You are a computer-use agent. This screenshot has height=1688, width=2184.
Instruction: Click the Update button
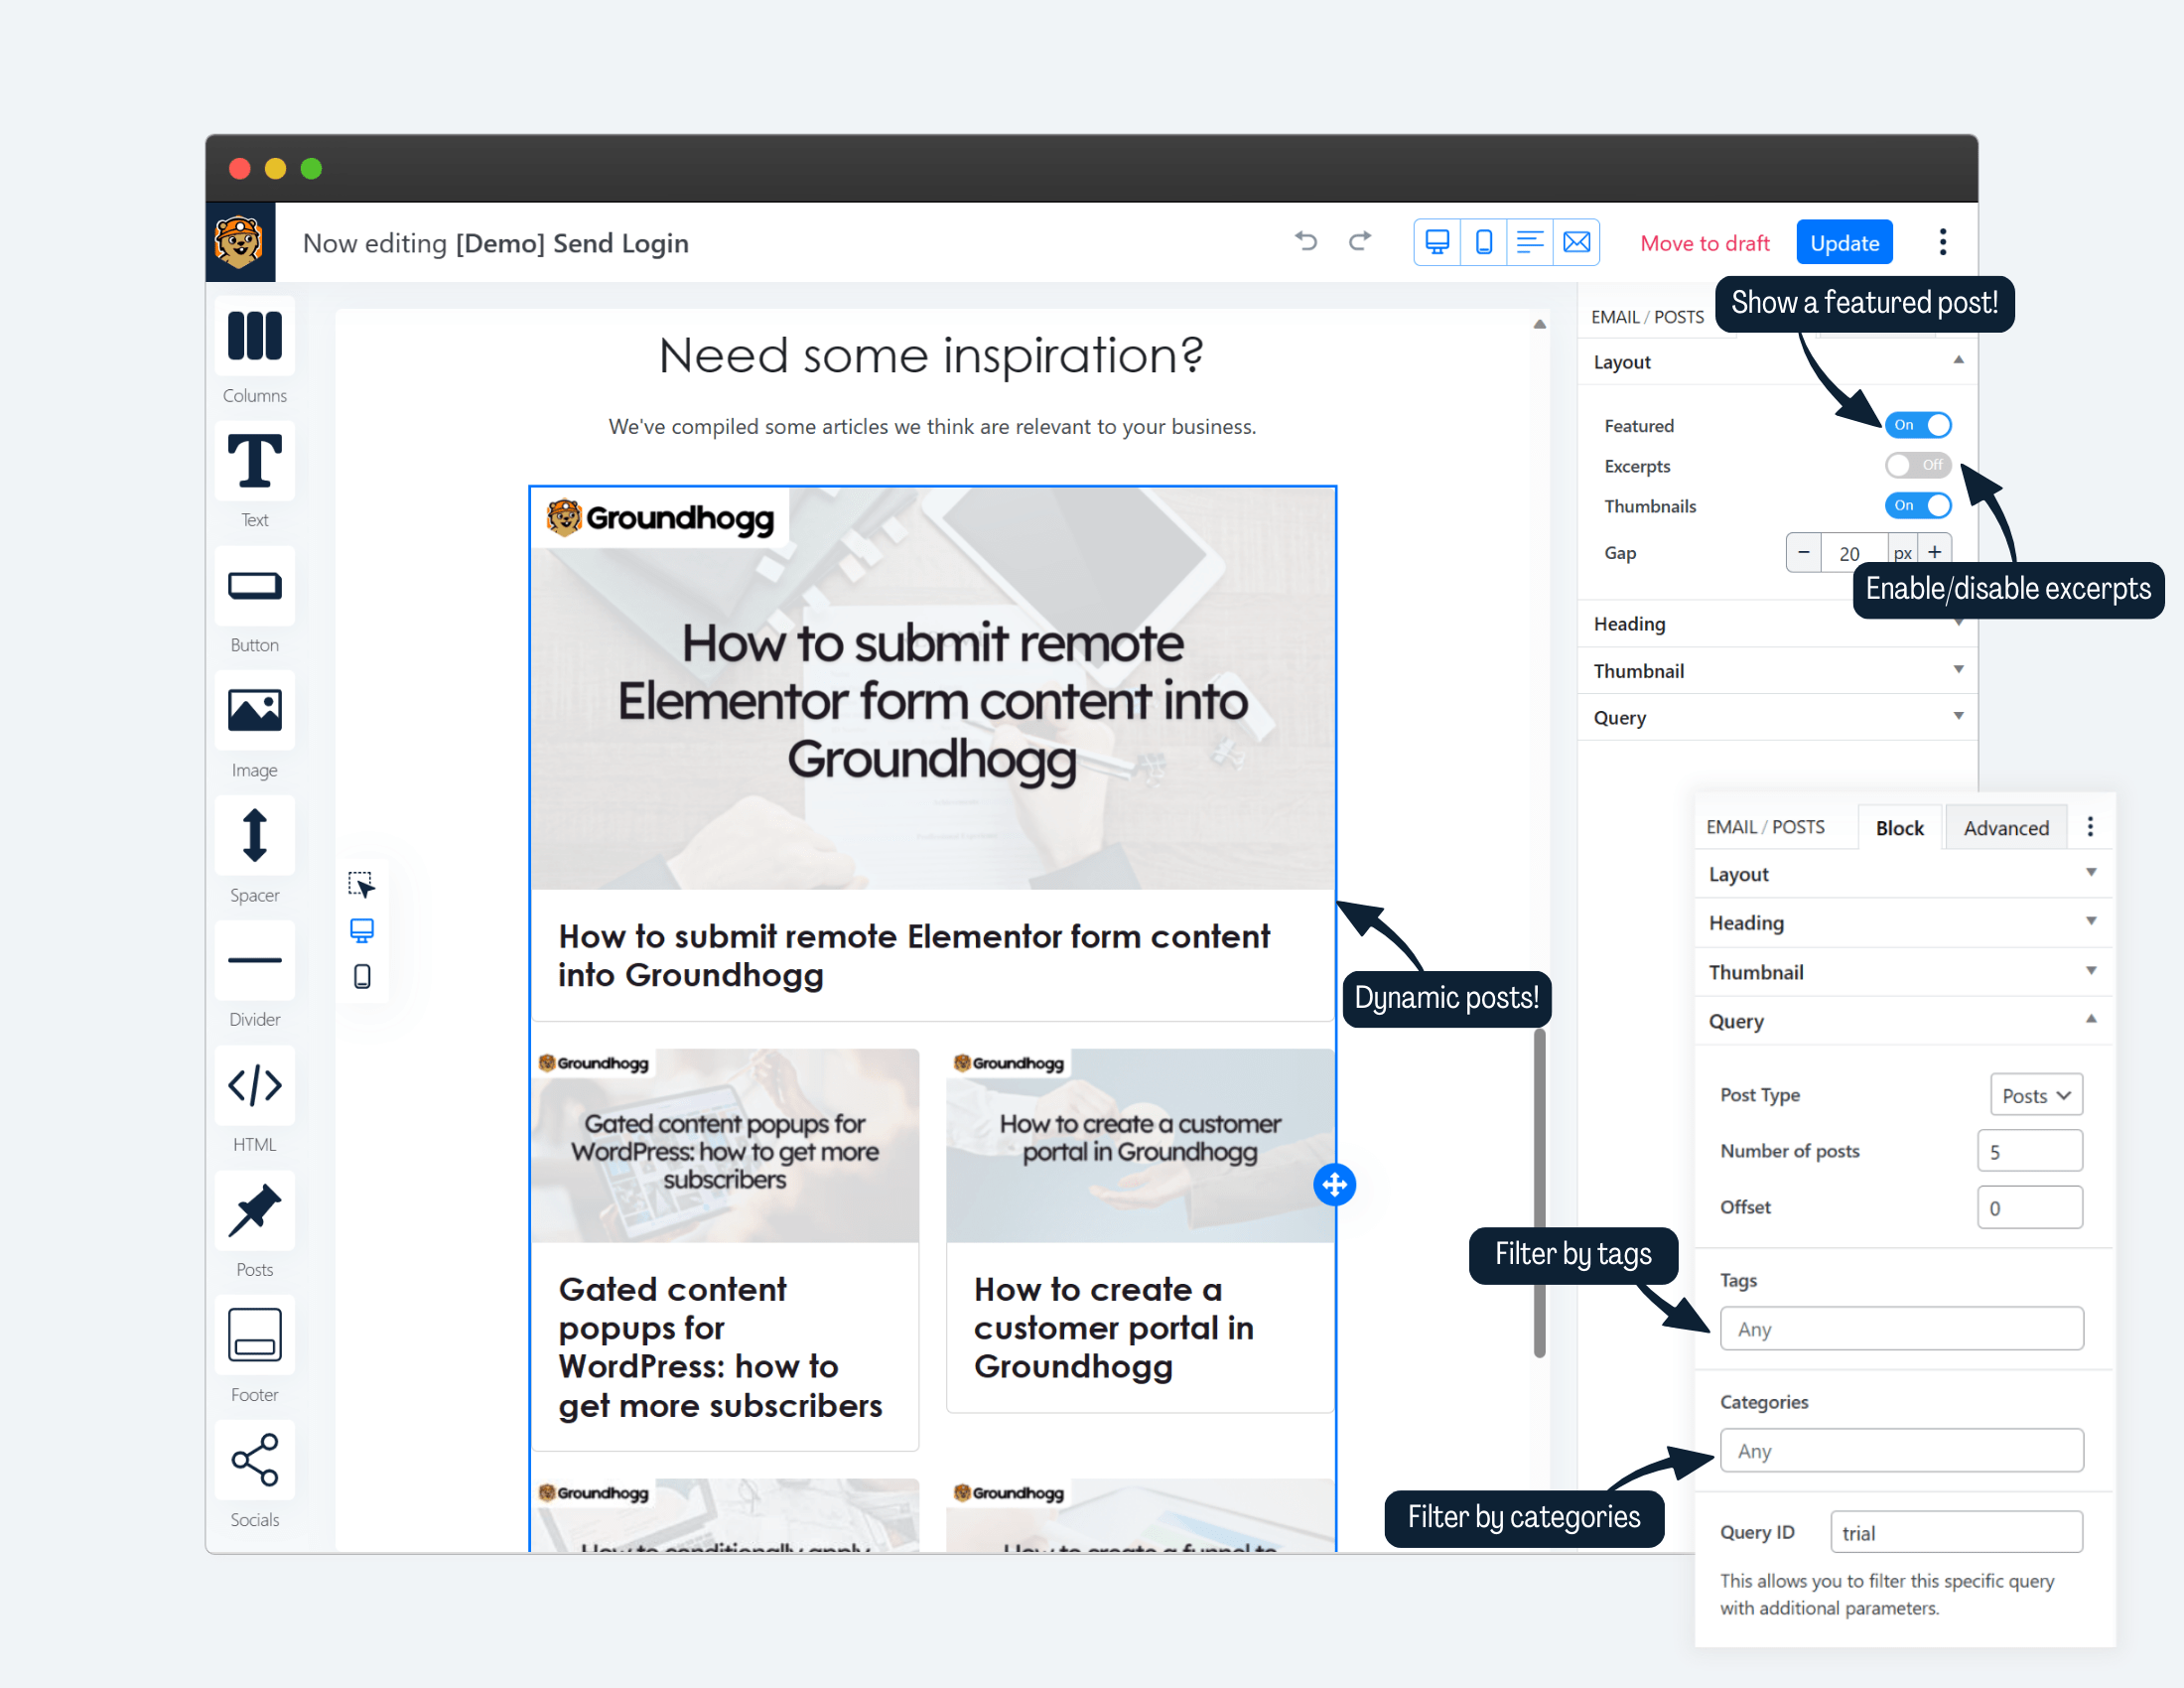1844,242
